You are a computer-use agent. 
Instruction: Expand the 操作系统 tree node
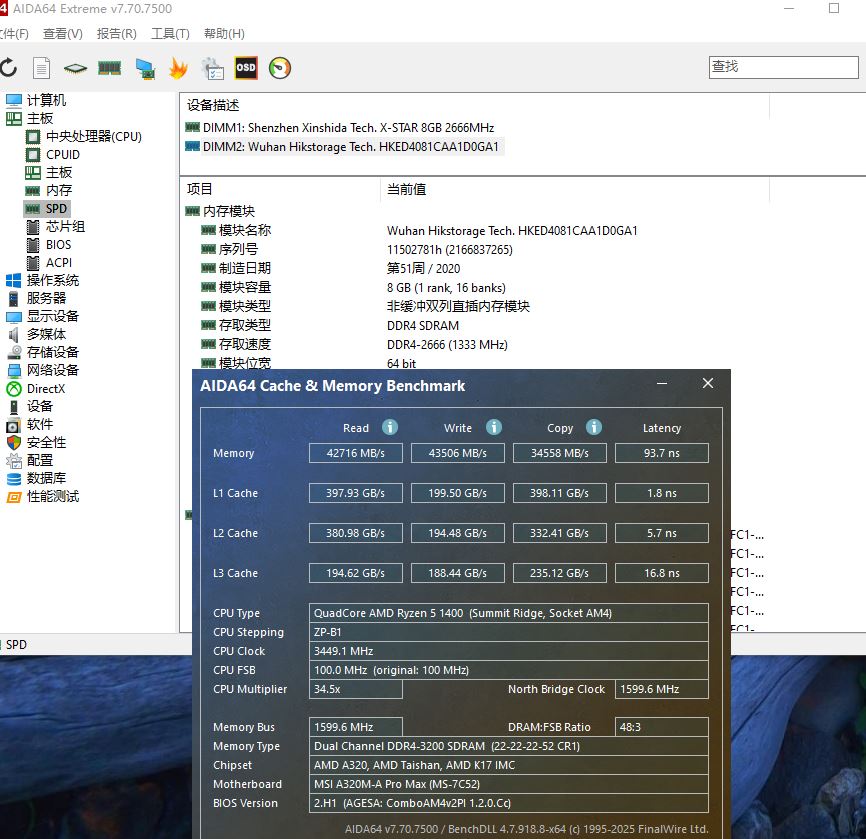pyautogui.click(x=52, y=280)
